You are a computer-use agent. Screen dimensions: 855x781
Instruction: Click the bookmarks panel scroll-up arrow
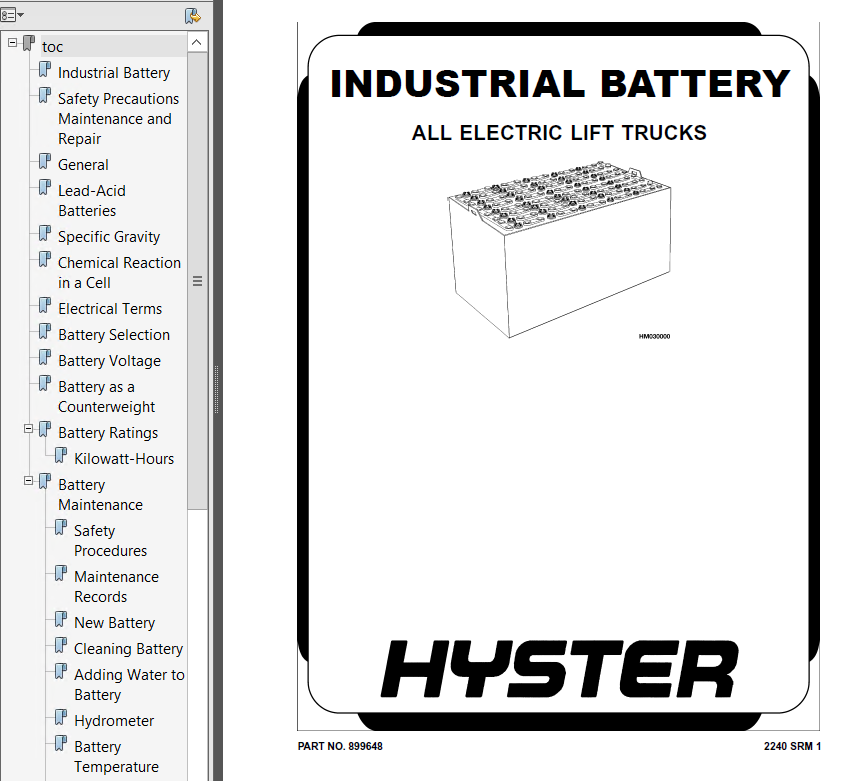click(x=197, y=43)
